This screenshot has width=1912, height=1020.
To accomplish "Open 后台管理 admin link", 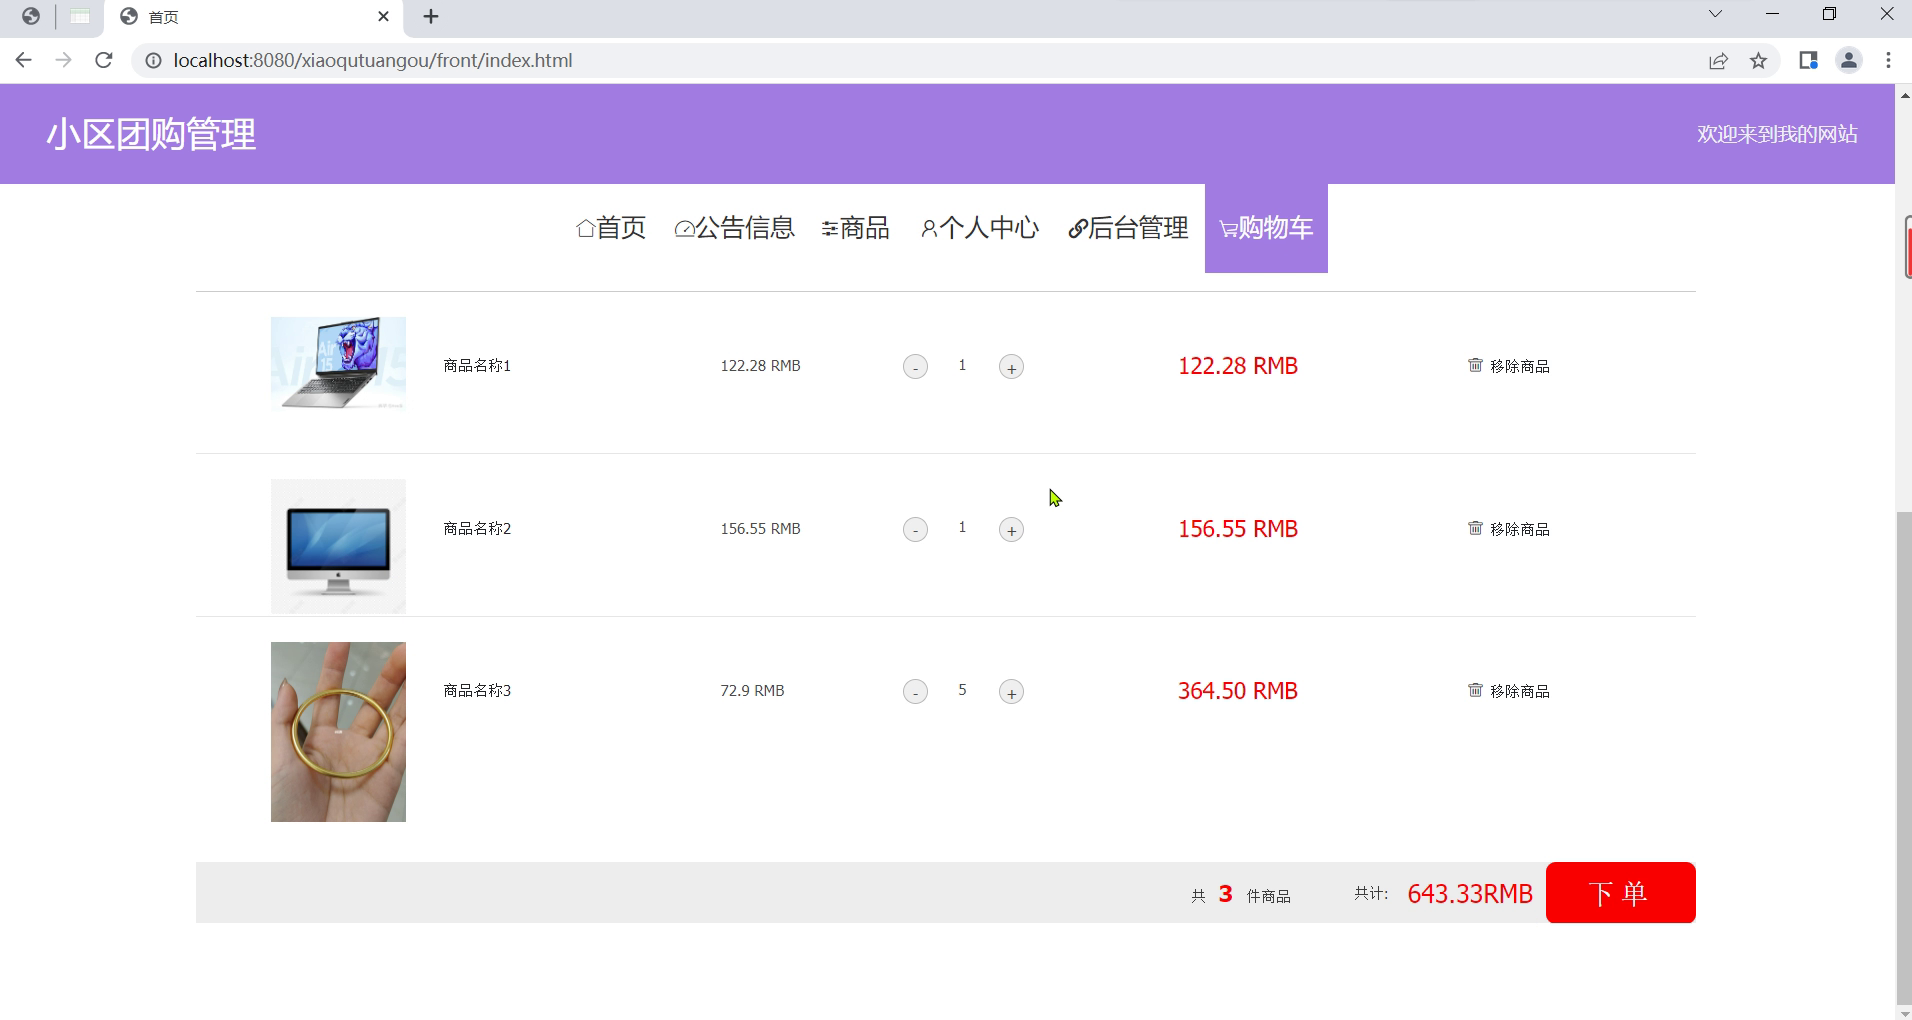I will coord(1128,228).
